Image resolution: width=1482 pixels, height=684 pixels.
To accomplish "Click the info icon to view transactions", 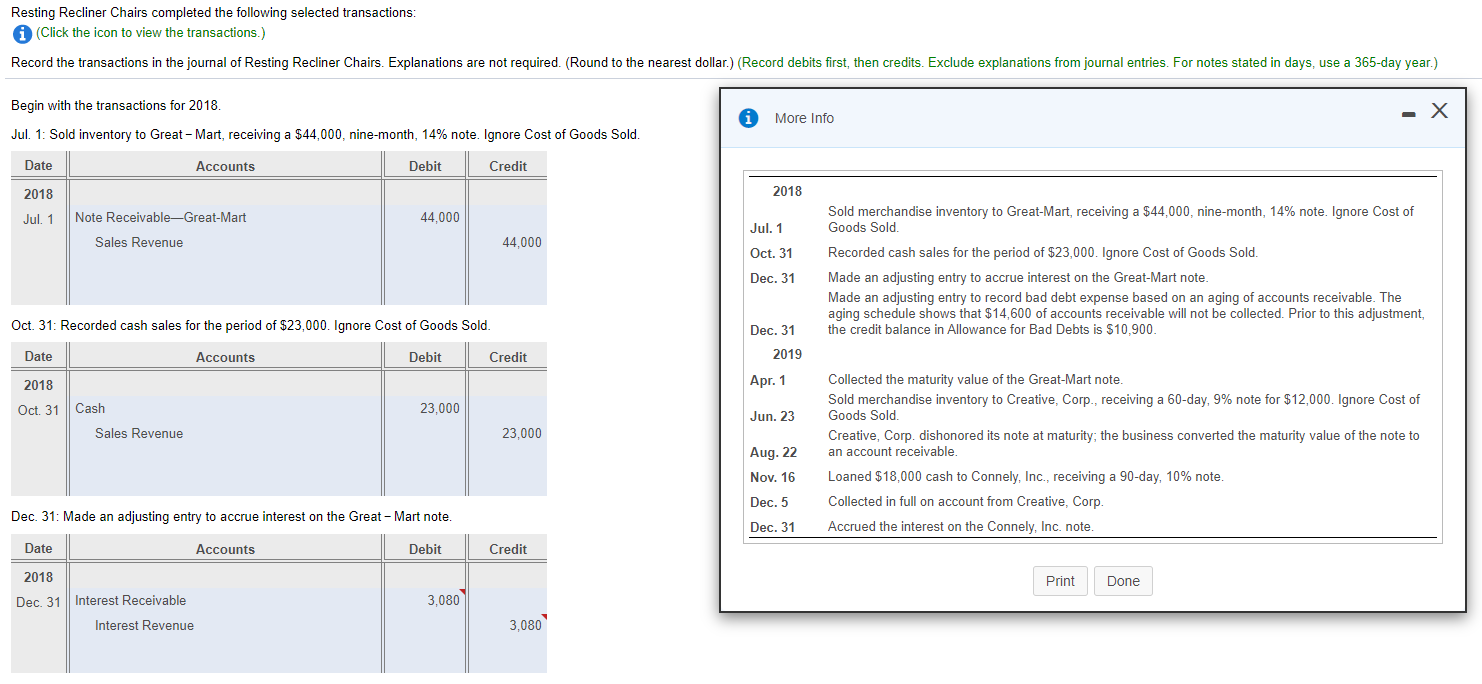I will [x=21, y=33].
